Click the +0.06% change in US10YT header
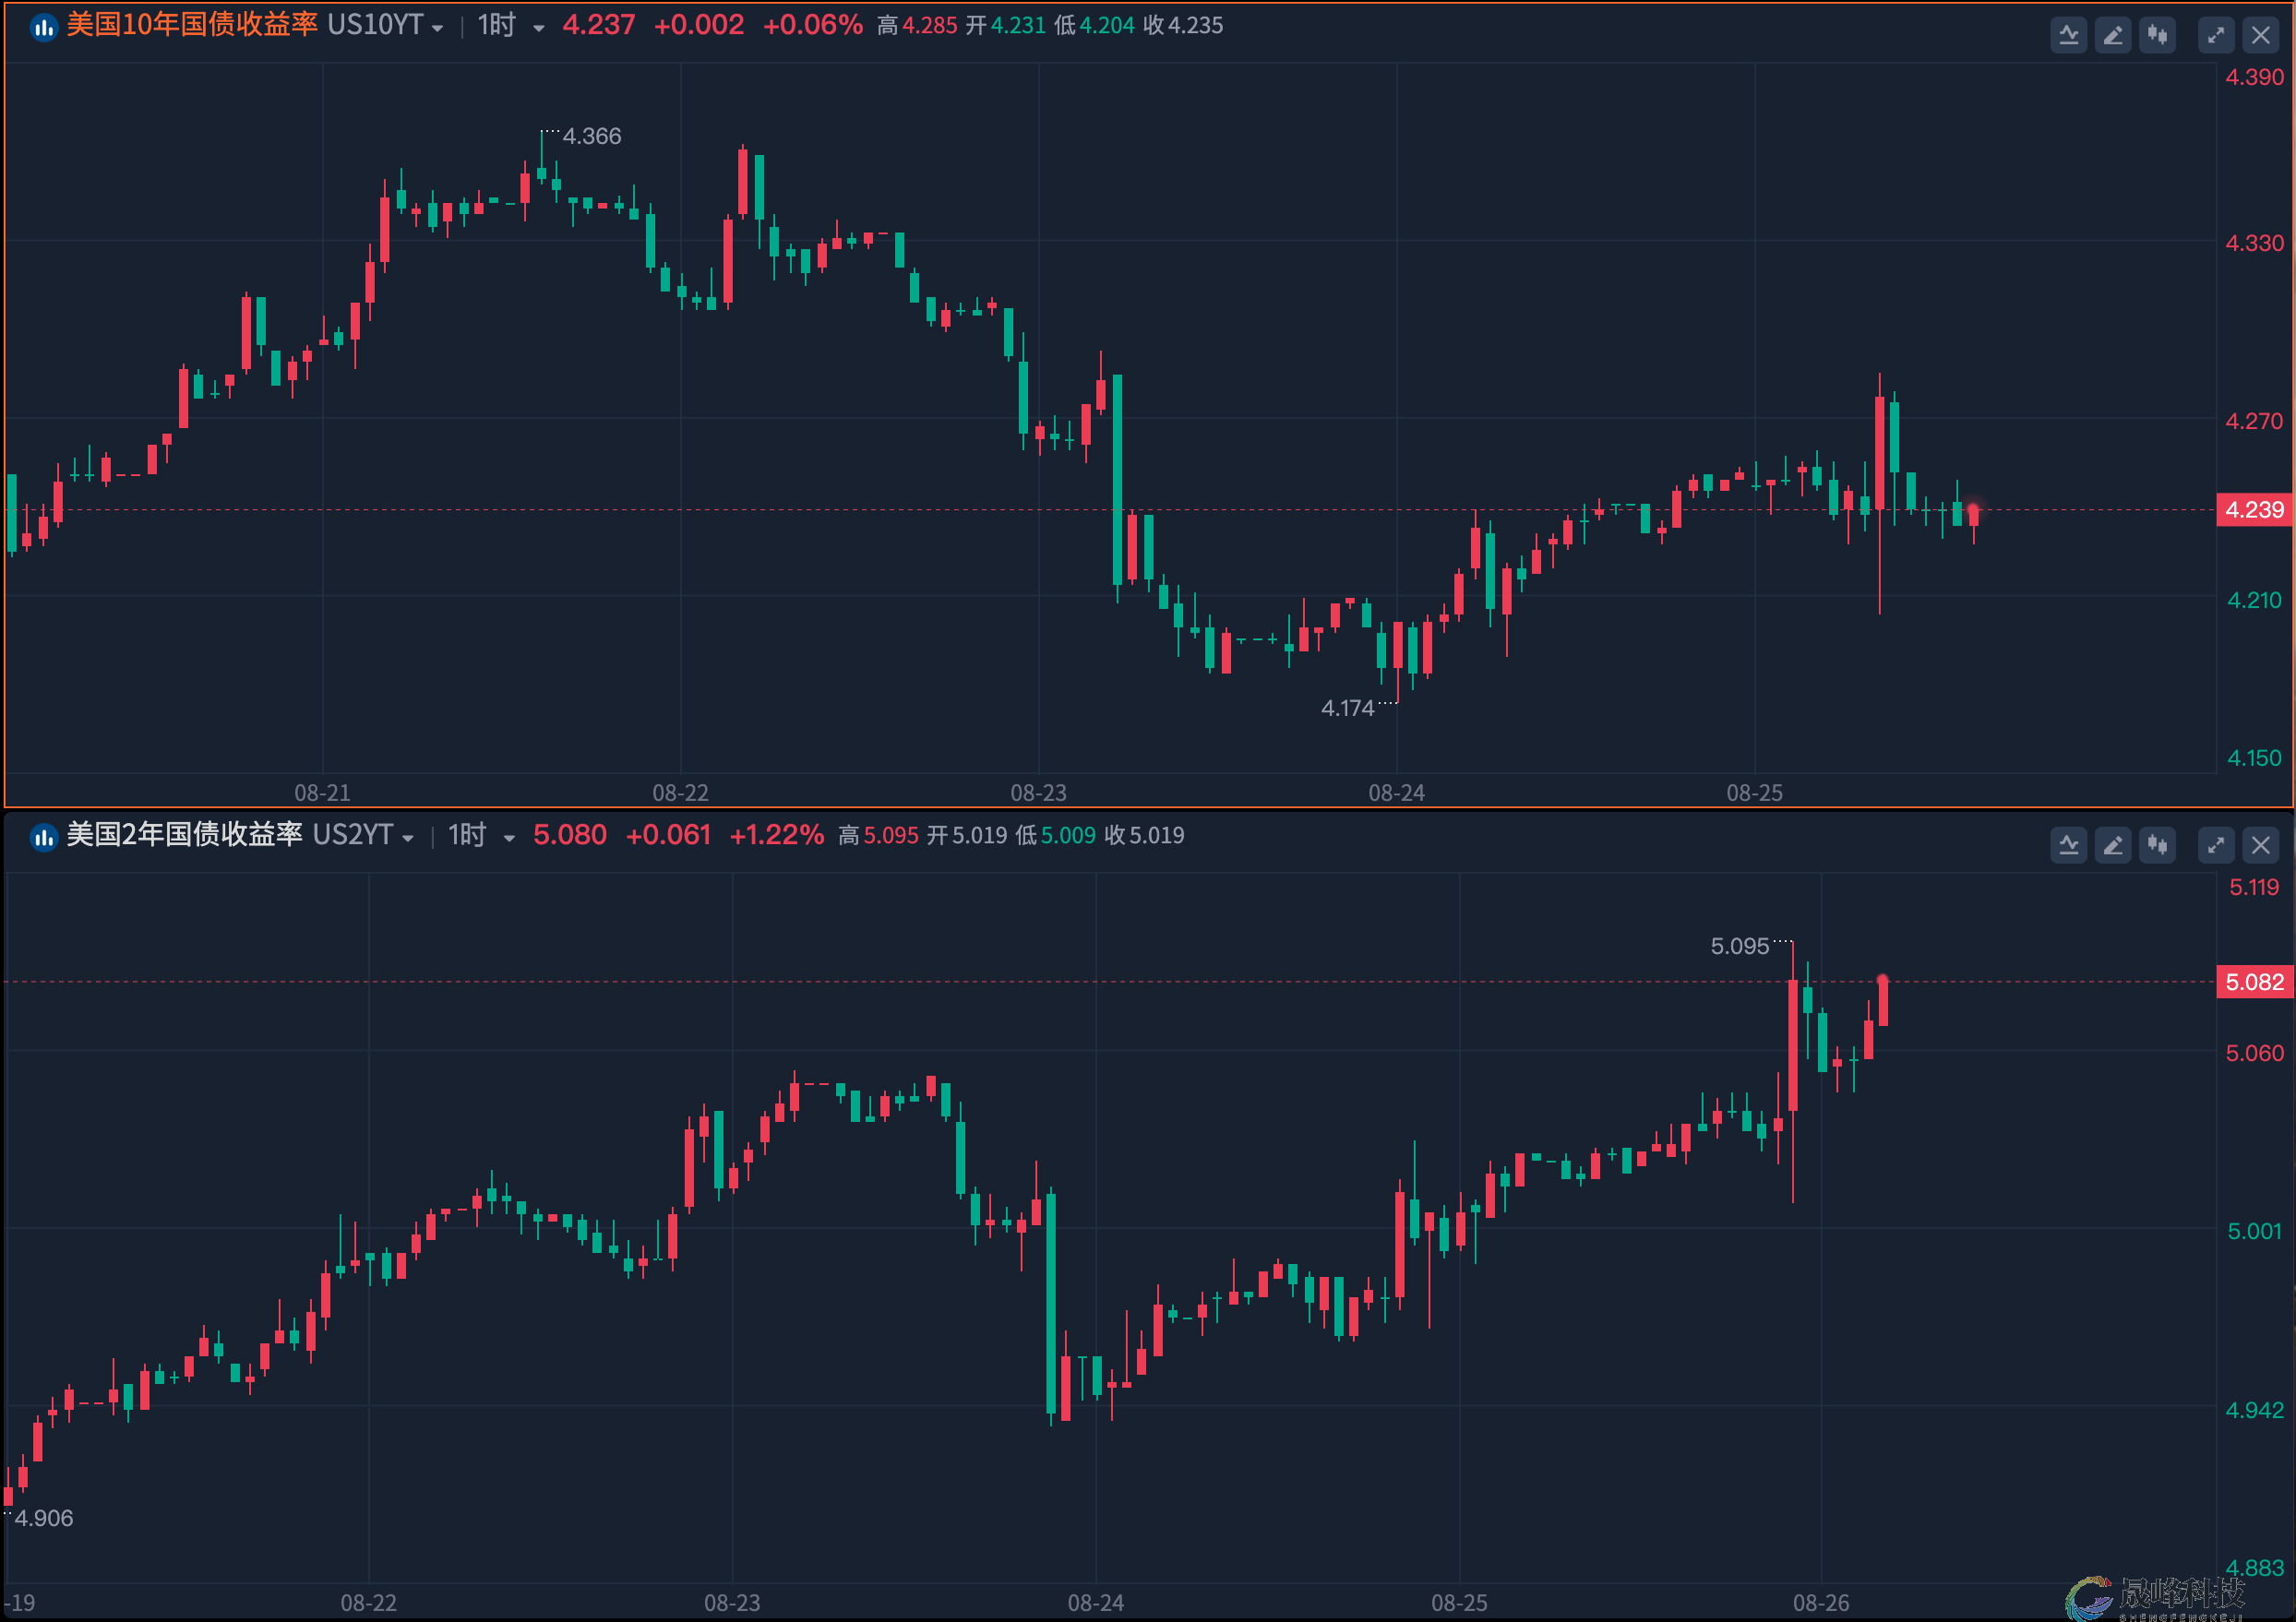Screen dimensions: 2296x1622 812,25
